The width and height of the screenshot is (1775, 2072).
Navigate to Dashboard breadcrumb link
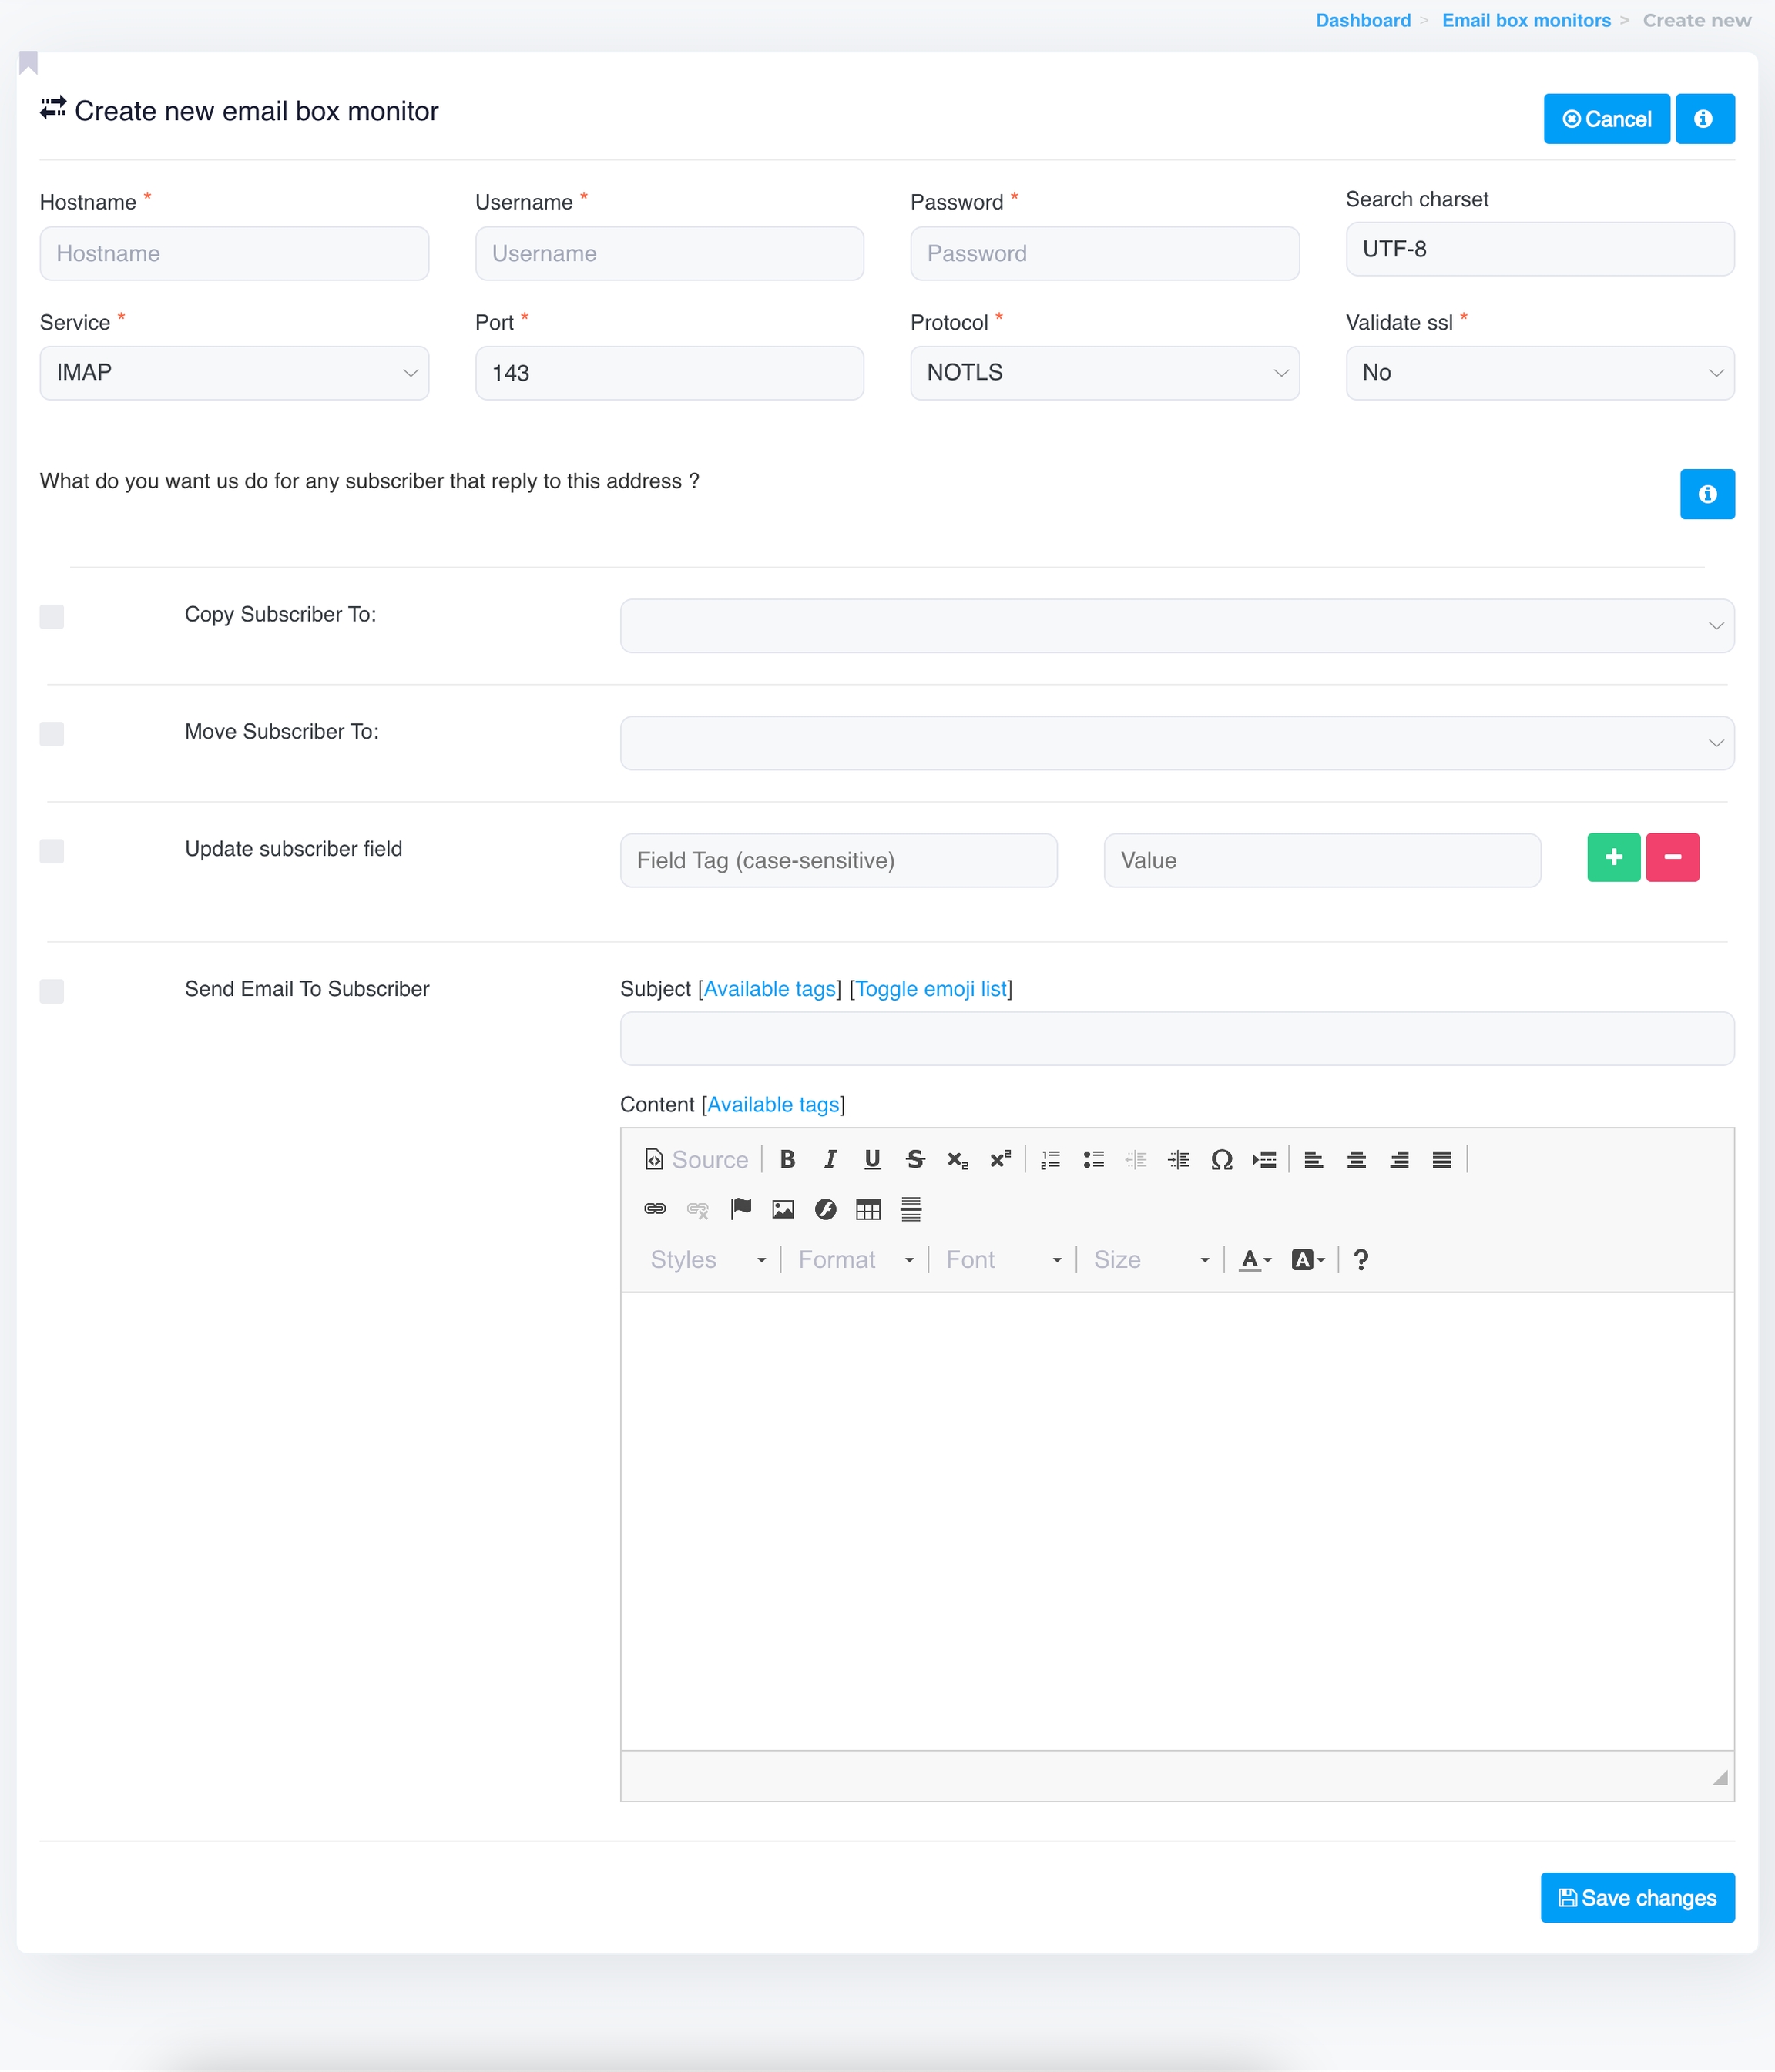[1362, 20]
